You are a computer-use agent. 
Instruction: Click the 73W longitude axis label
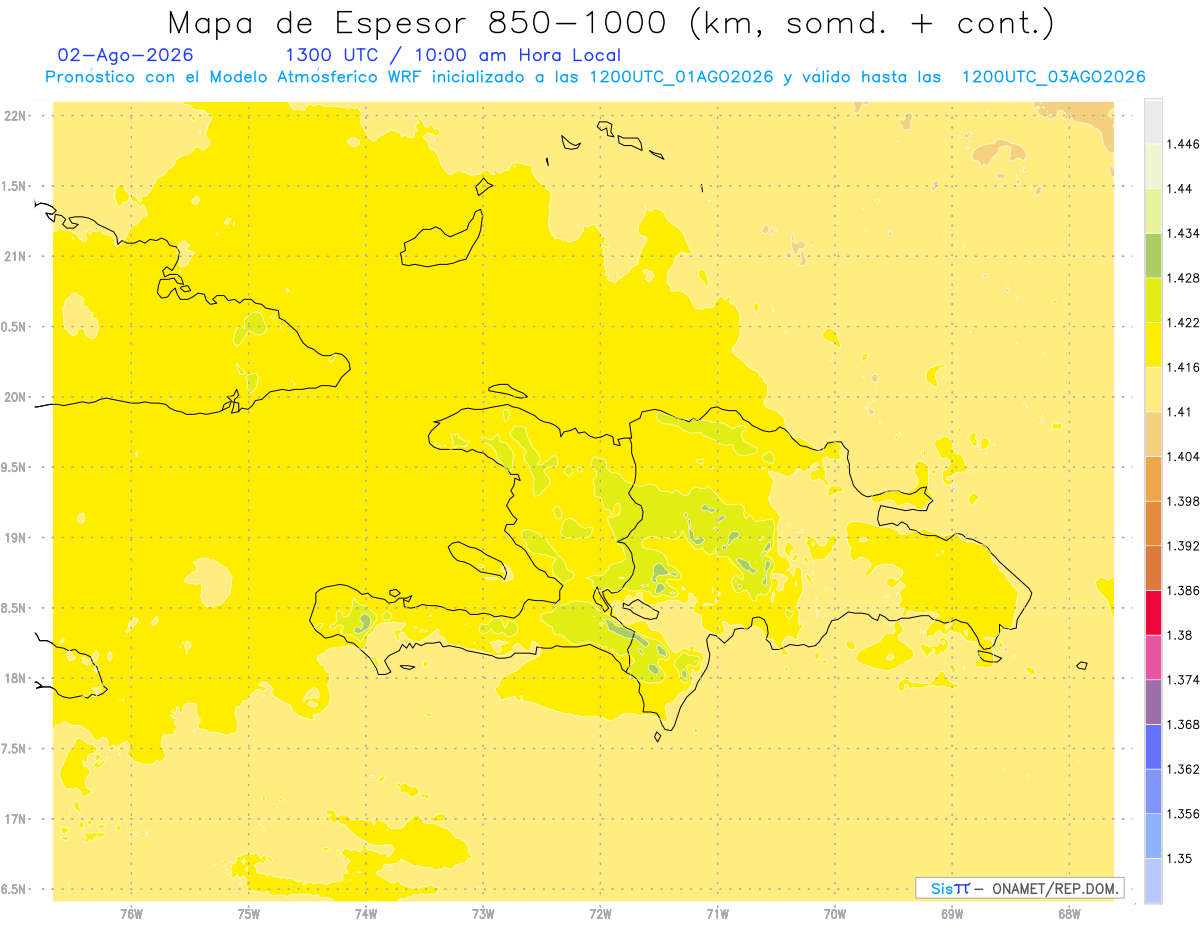pyautogui.click(x=483, y=913)
